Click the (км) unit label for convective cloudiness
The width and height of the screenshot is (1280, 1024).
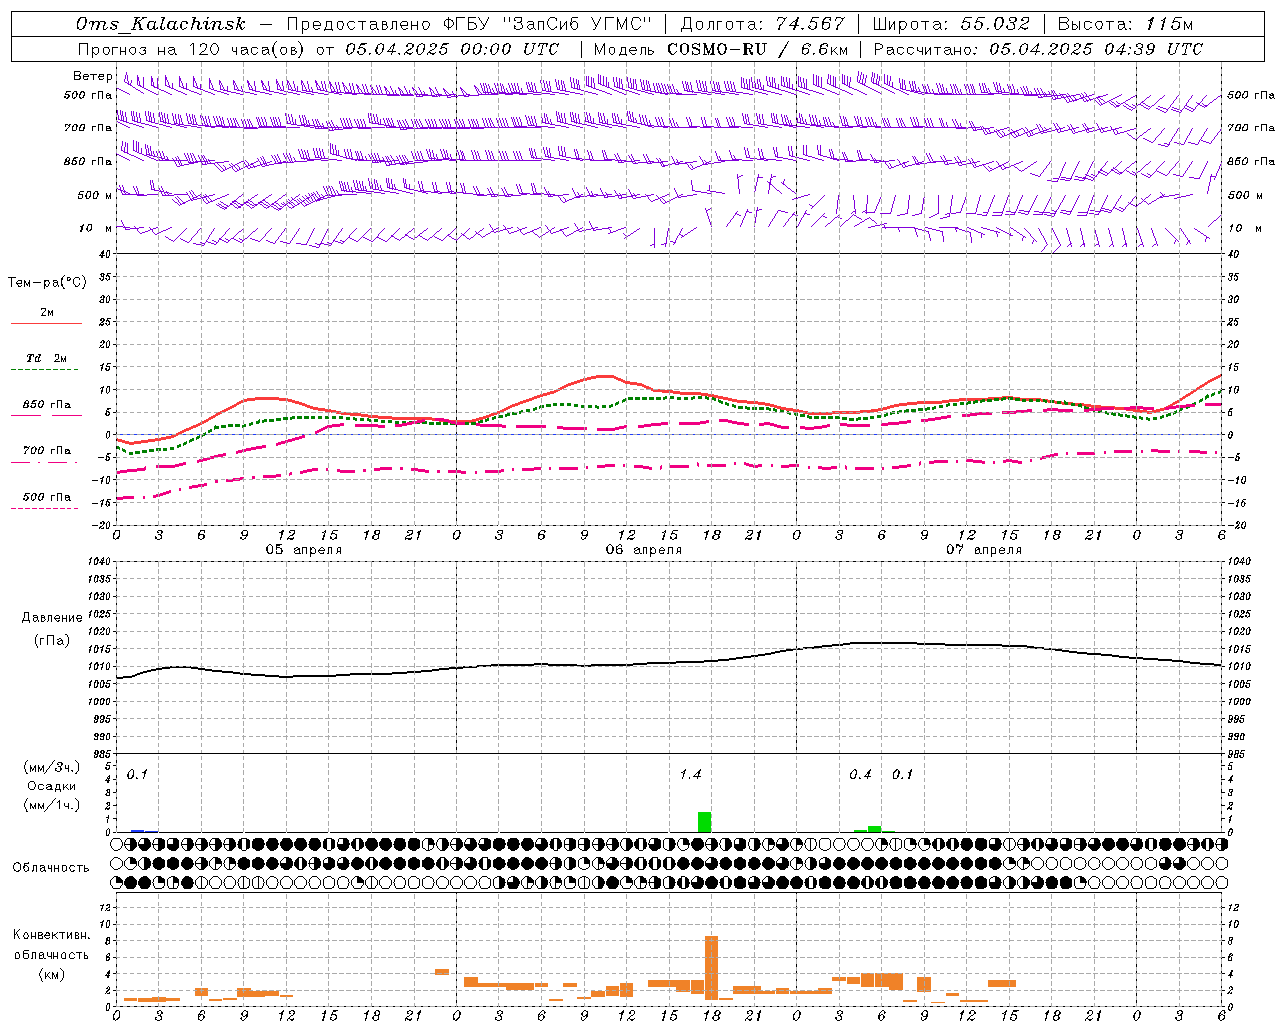click(51, 974)
